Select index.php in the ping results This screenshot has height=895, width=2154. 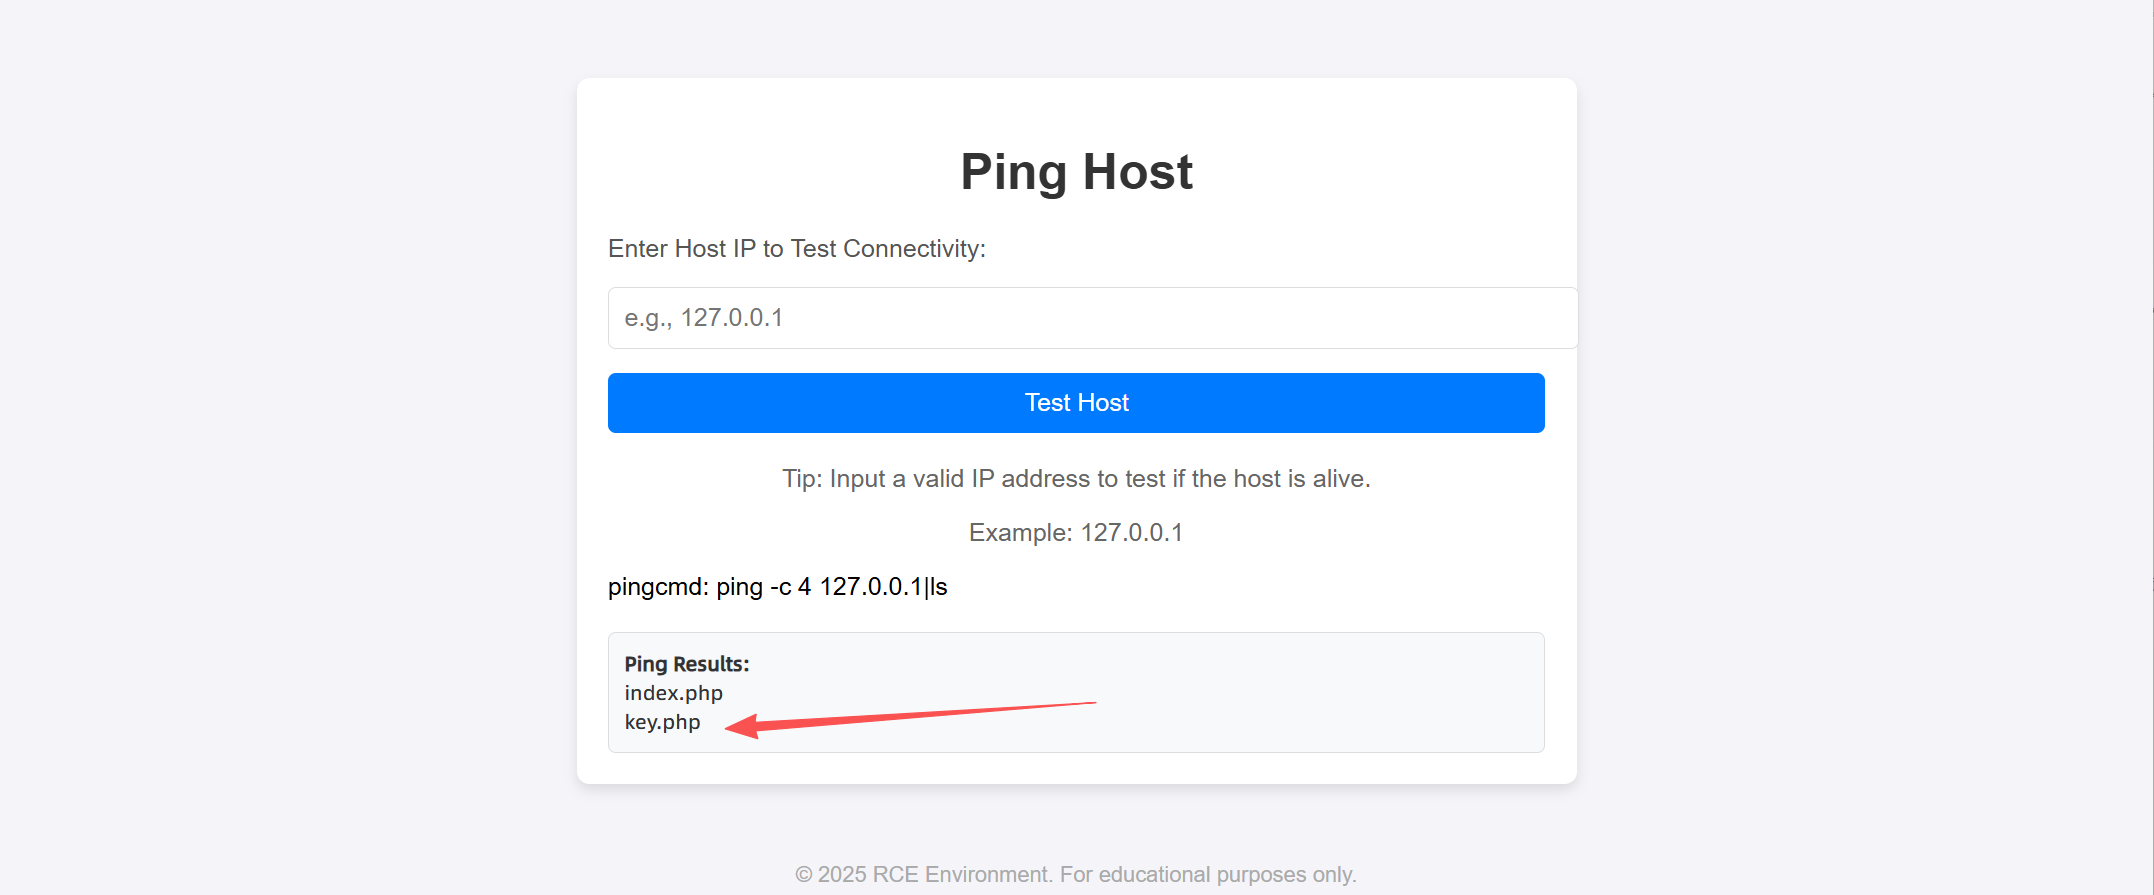pyautogui.click(x=673, y=693)
